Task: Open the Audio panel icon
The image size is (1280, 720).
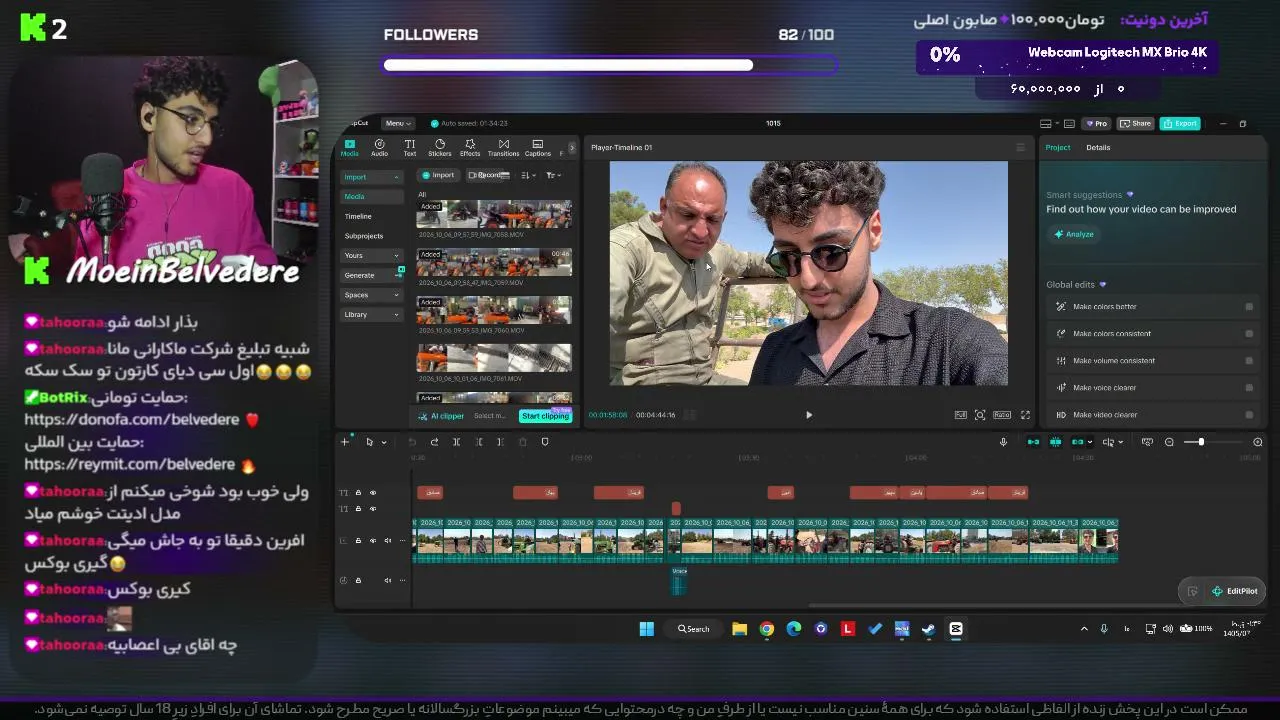Action: (379, 148)
